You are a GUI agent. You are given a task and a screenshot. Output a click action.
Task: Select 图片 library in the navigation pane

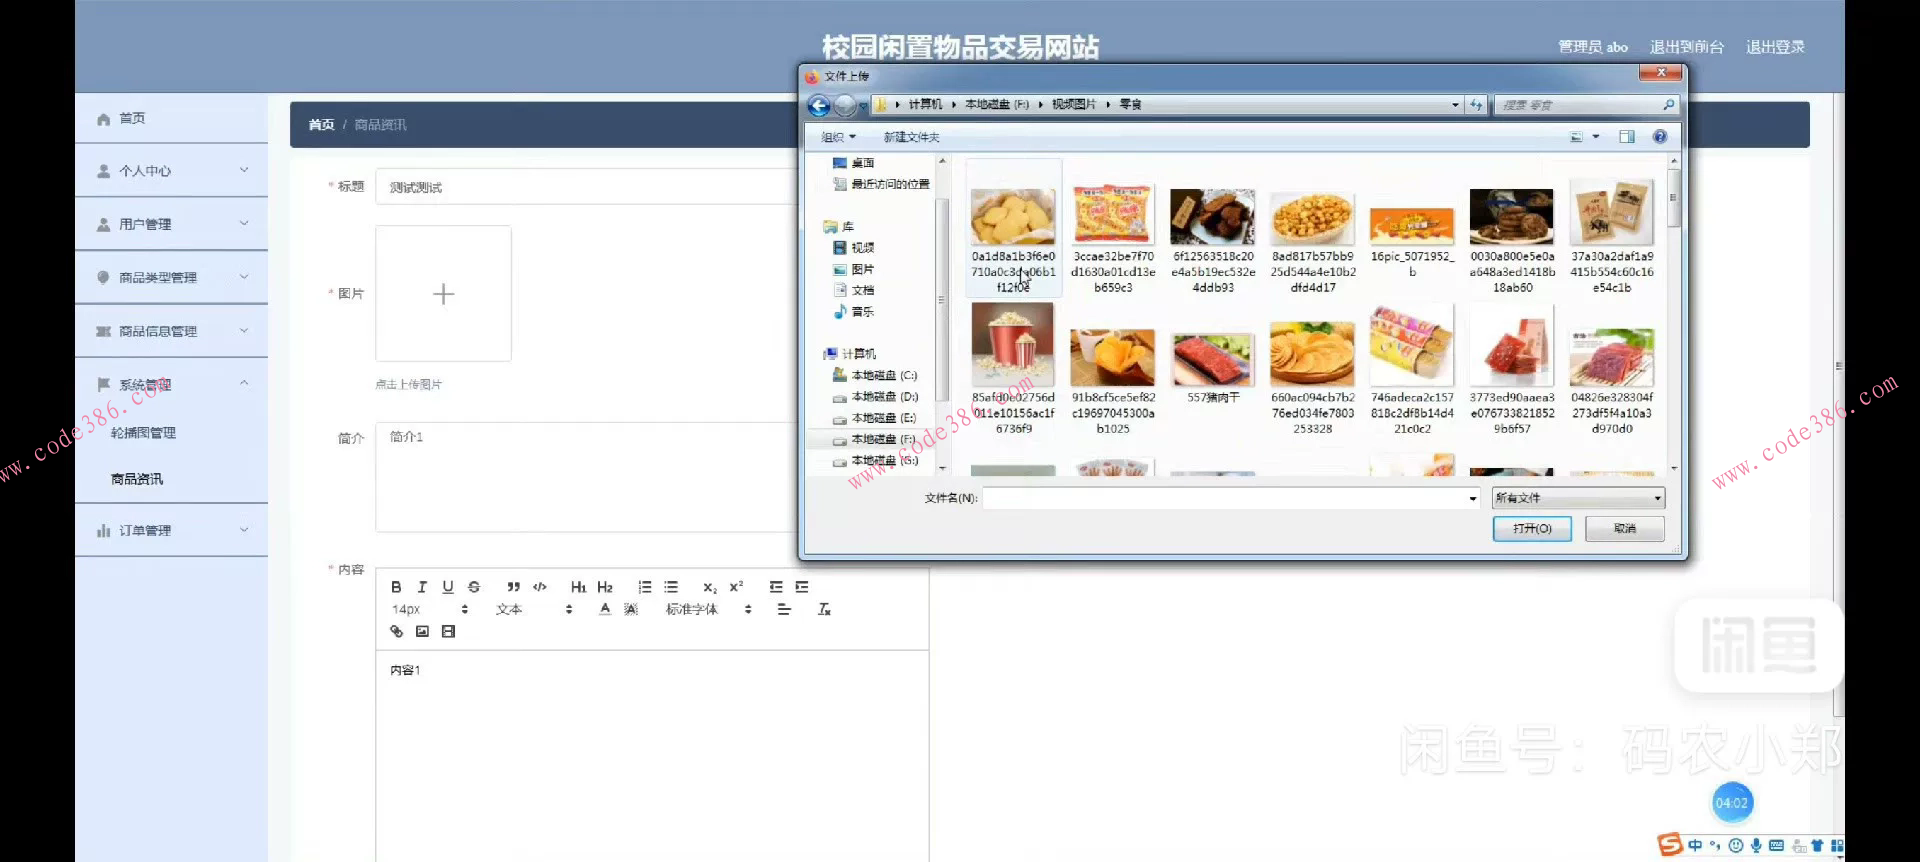[x=853, y=269]
